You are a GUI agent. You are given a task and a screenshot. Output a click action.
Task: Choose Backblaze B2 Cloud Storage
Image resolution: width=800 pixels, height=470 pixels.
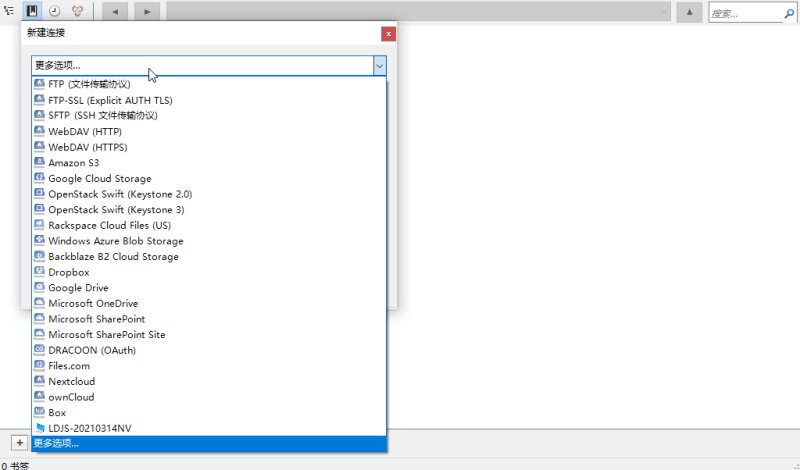(209, 256)
